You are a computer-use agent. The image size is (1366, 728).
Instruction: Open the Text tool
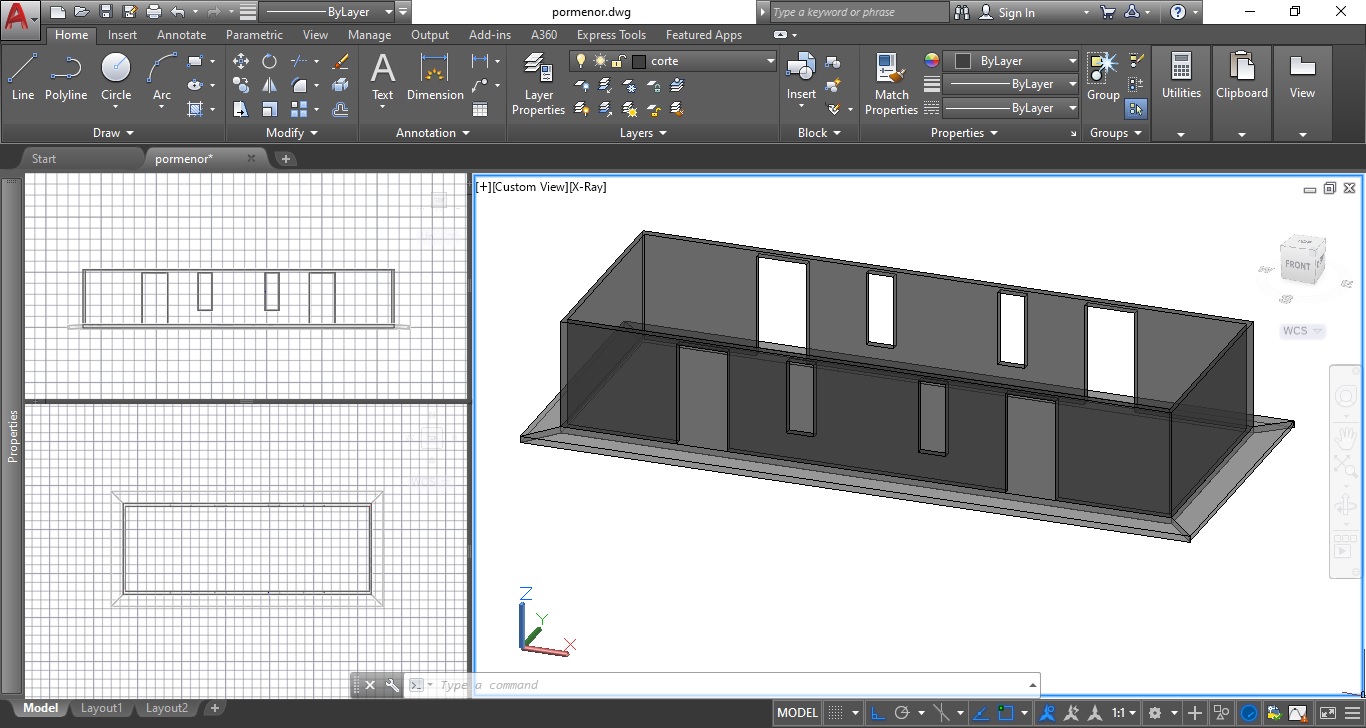[x=383, y=78]
